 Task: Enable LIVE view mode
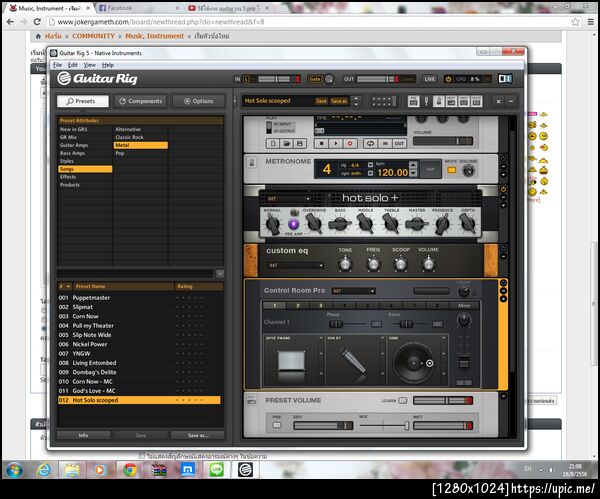430,79
